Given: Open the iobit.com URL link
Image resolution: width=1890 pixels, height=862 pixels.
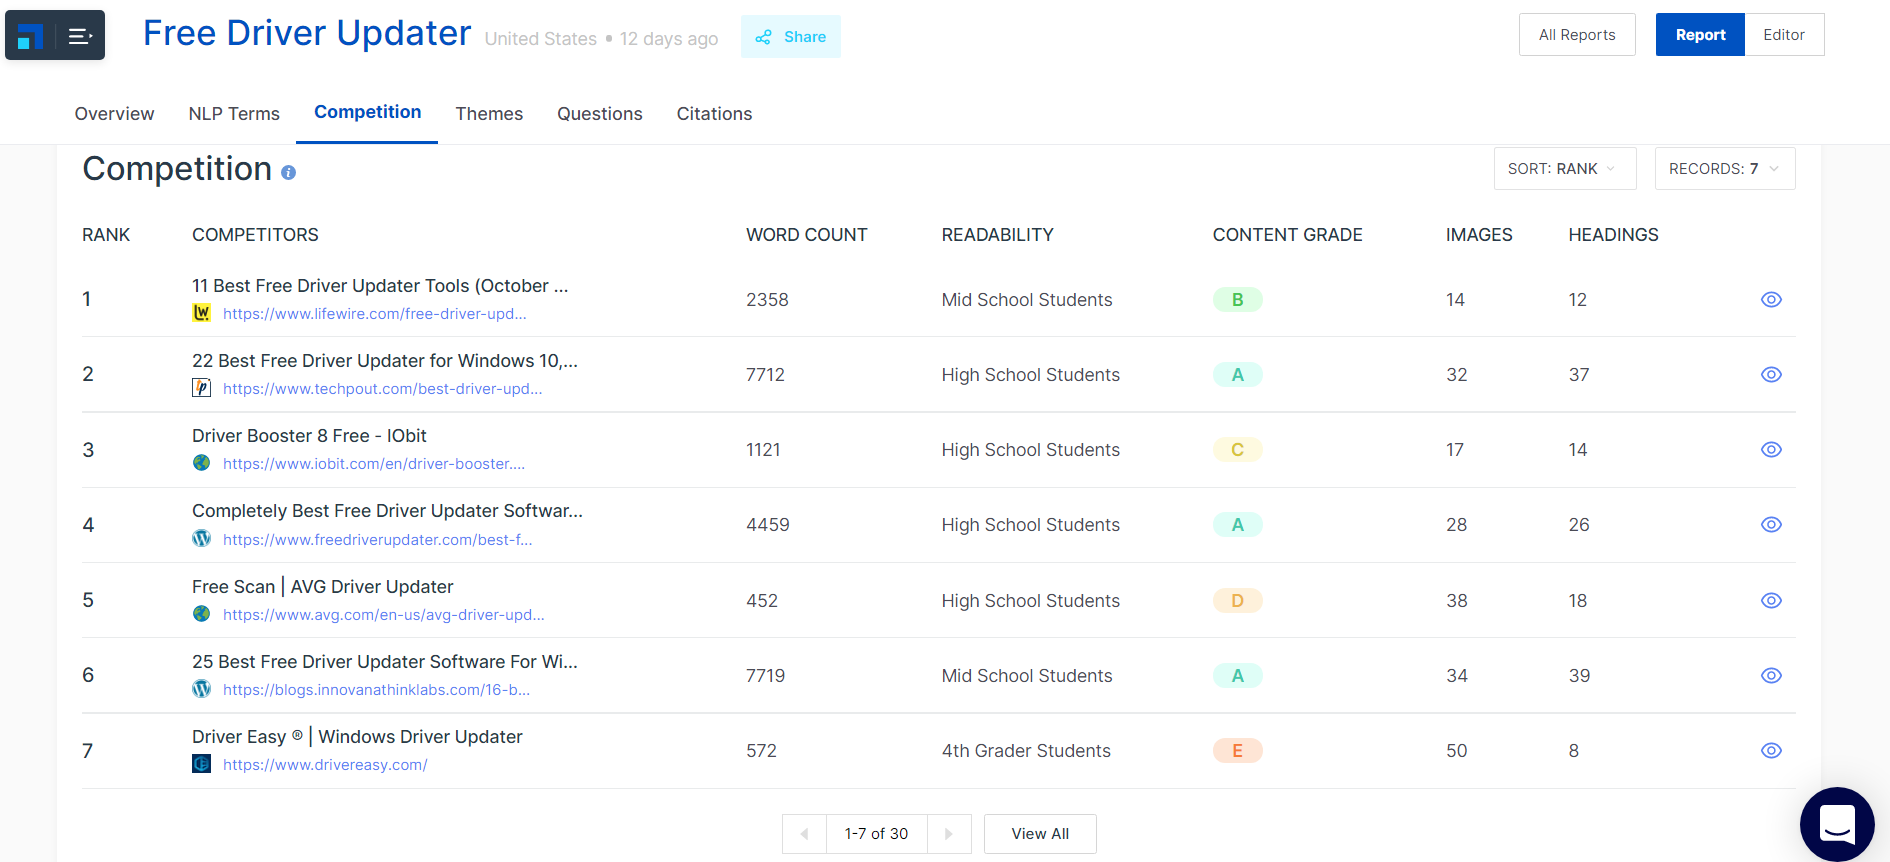Looking at the screenshot, I should tap(374, 464).
